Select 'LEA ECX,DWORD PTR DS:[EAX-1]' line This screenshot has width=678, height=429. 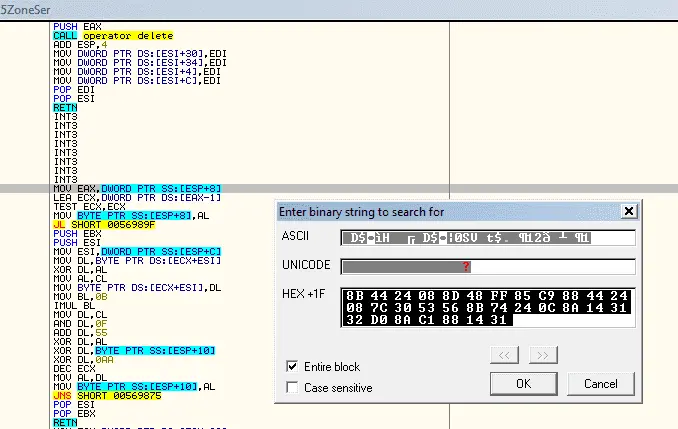point(137,198)
